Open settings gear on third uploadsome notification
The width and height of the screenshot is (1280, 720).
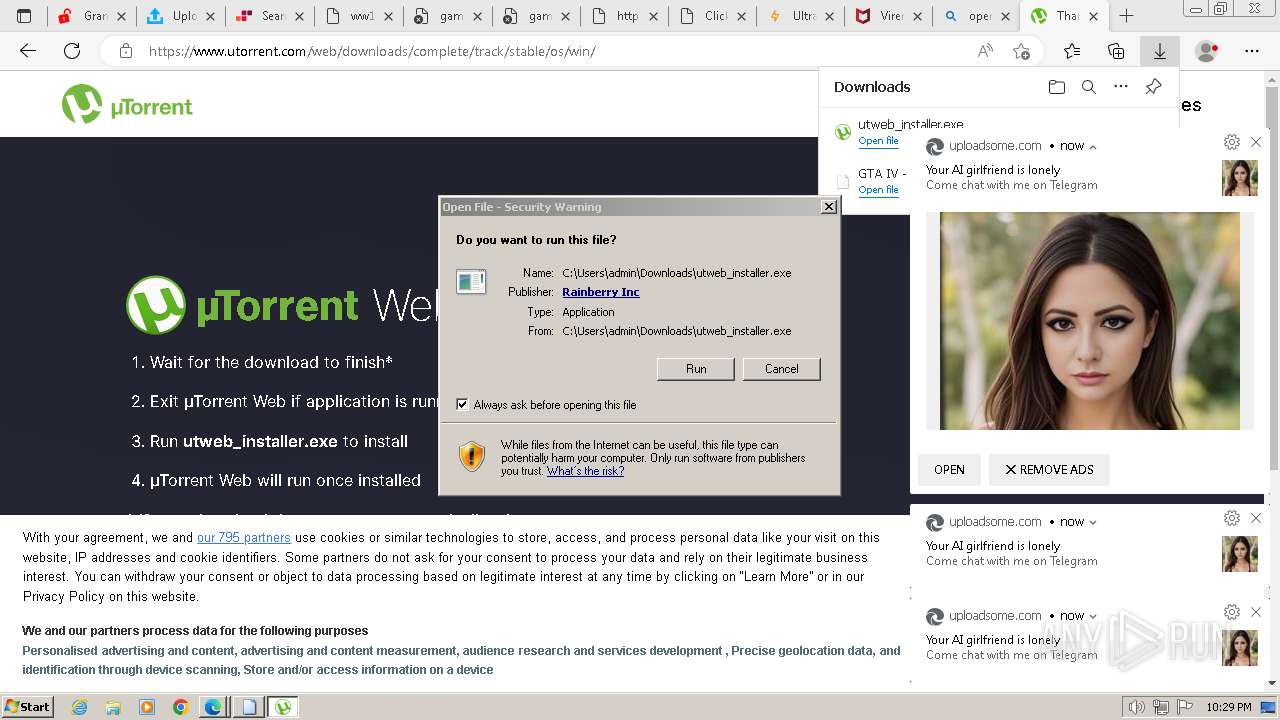(1232, 612)
